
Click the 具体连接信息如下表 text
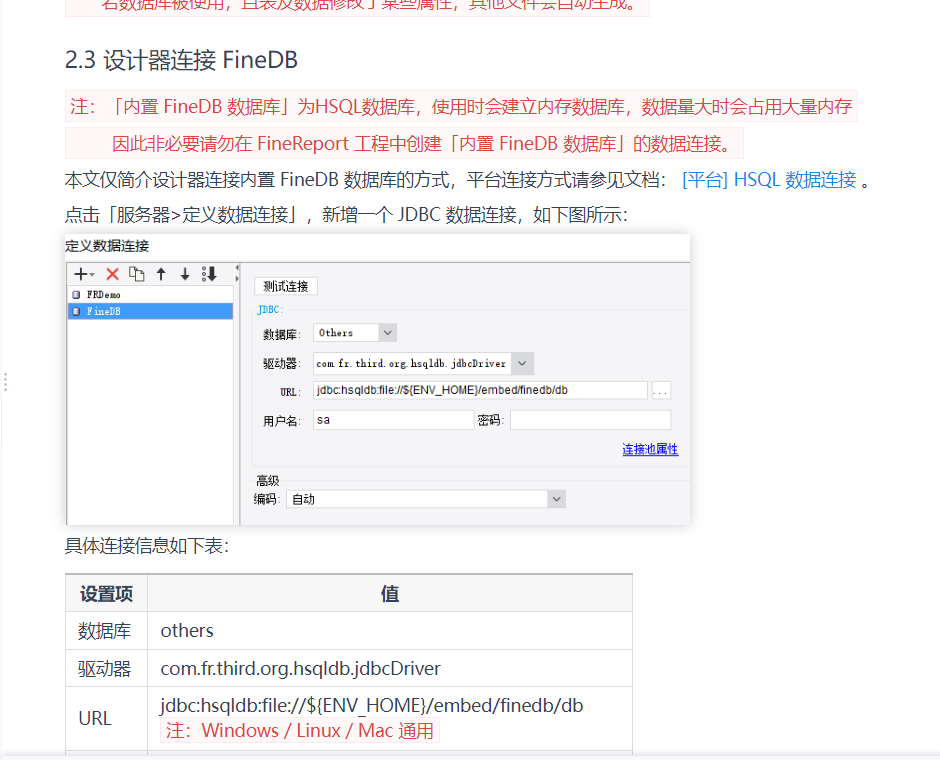click(147, 546)
